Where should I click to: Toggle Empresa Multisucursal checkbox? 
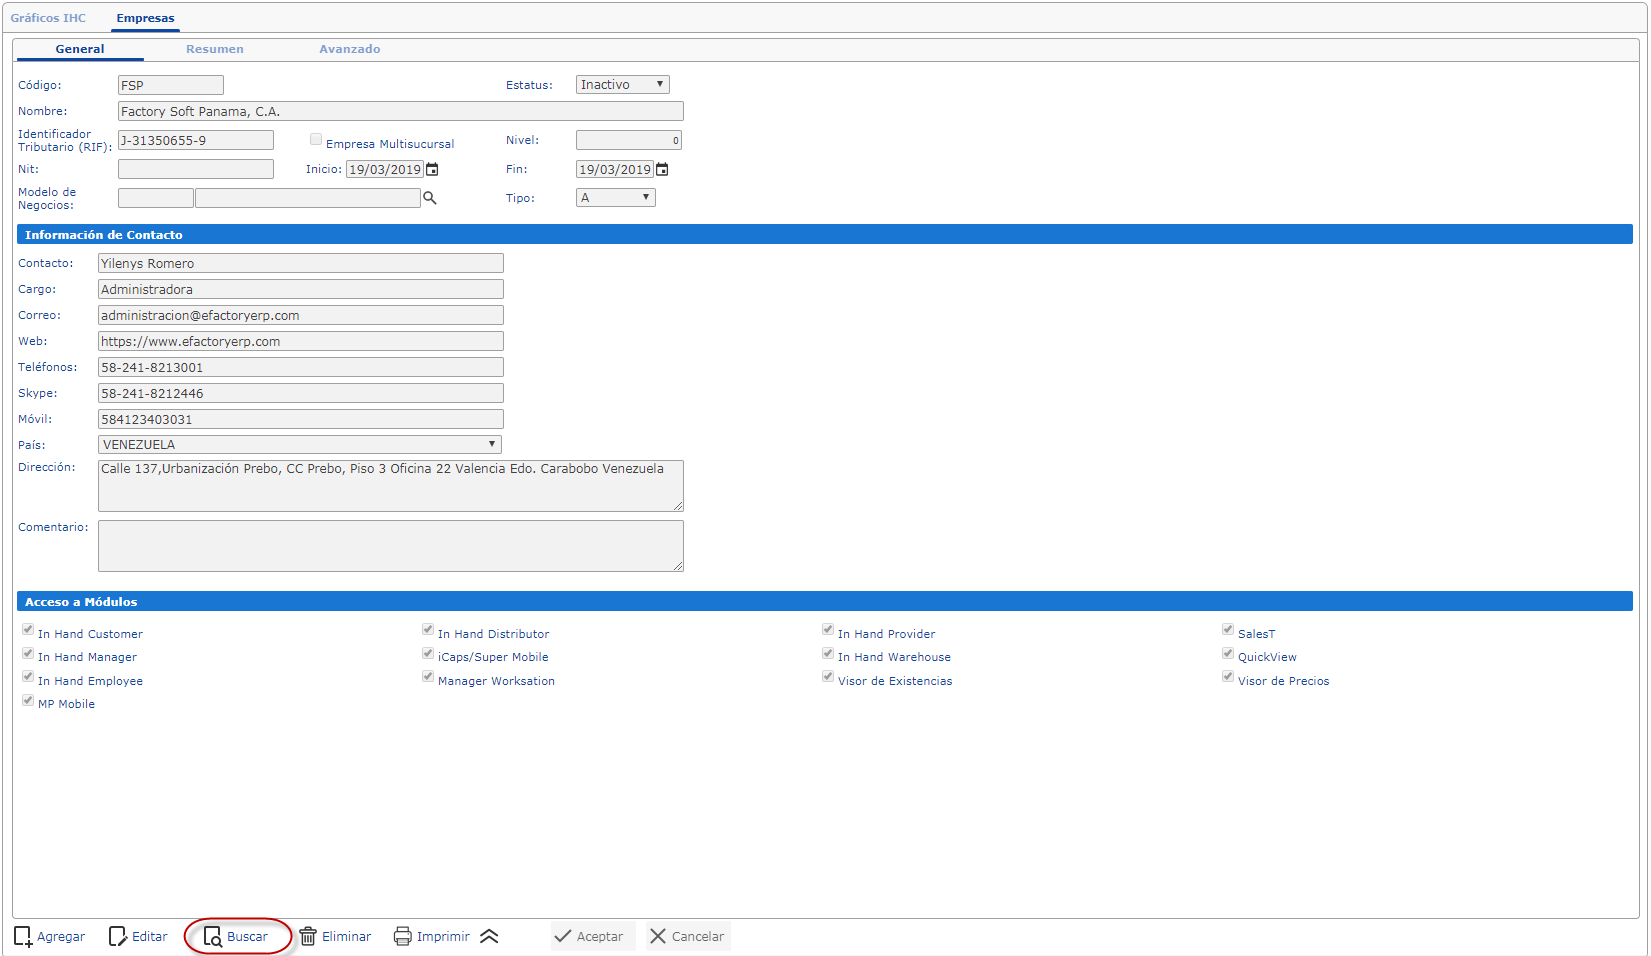(316, 140)
